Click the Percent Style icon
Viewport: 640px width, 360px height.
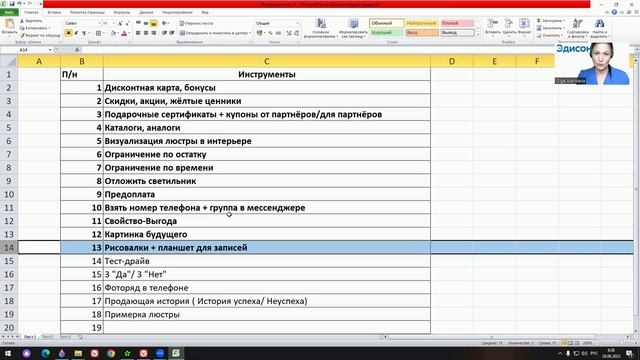270,33
